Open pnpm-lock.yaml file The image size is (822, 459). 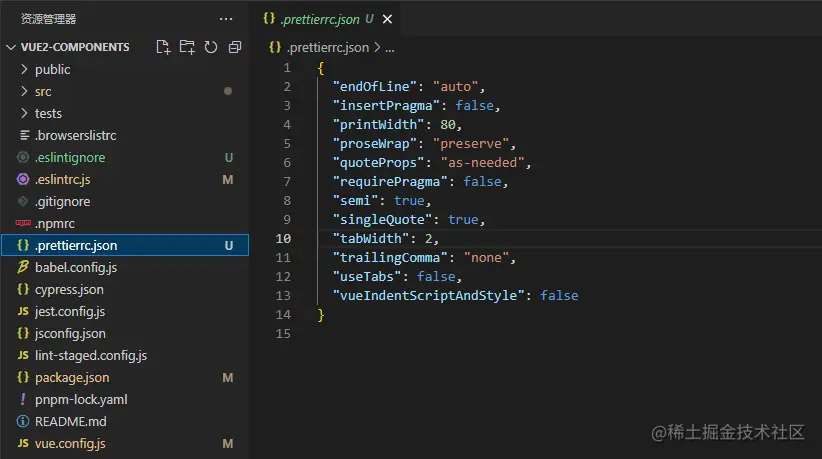[81, 399]
